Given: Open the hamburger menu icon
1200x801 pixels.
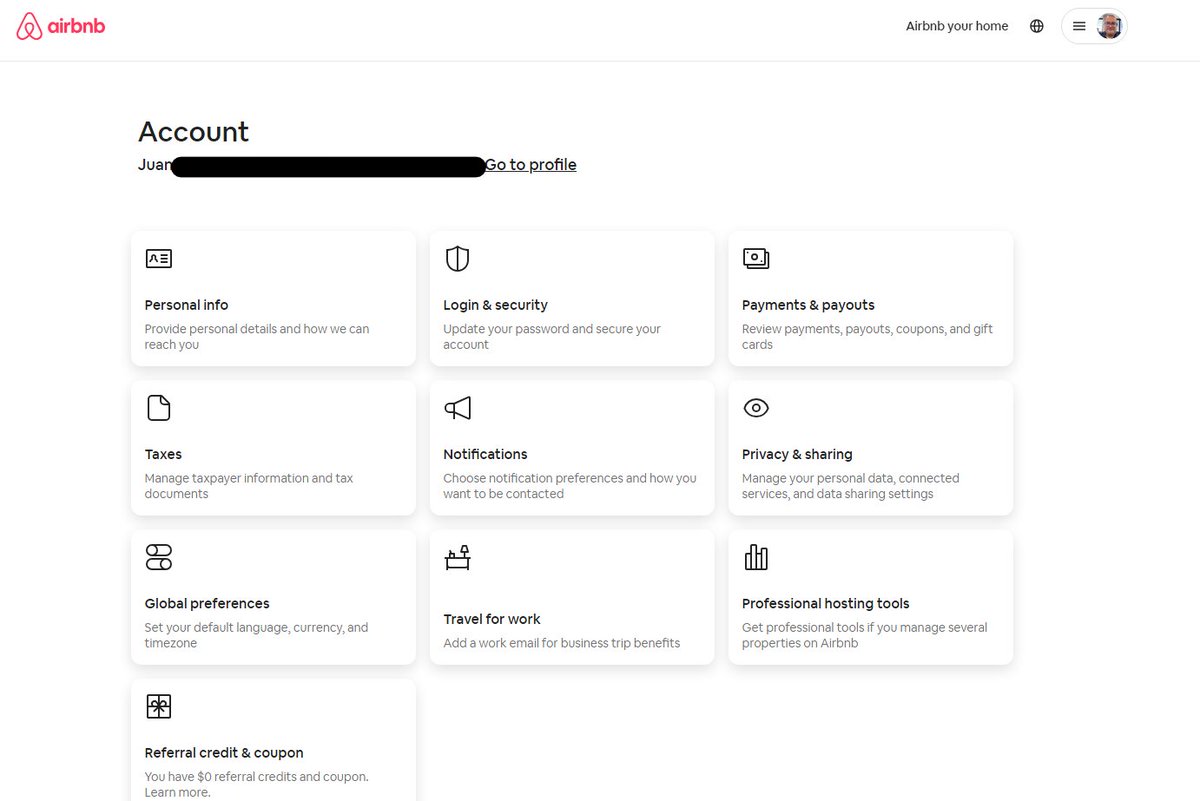Looking at the screenshot, I should pyautogui.click(x=1079, y=26).
